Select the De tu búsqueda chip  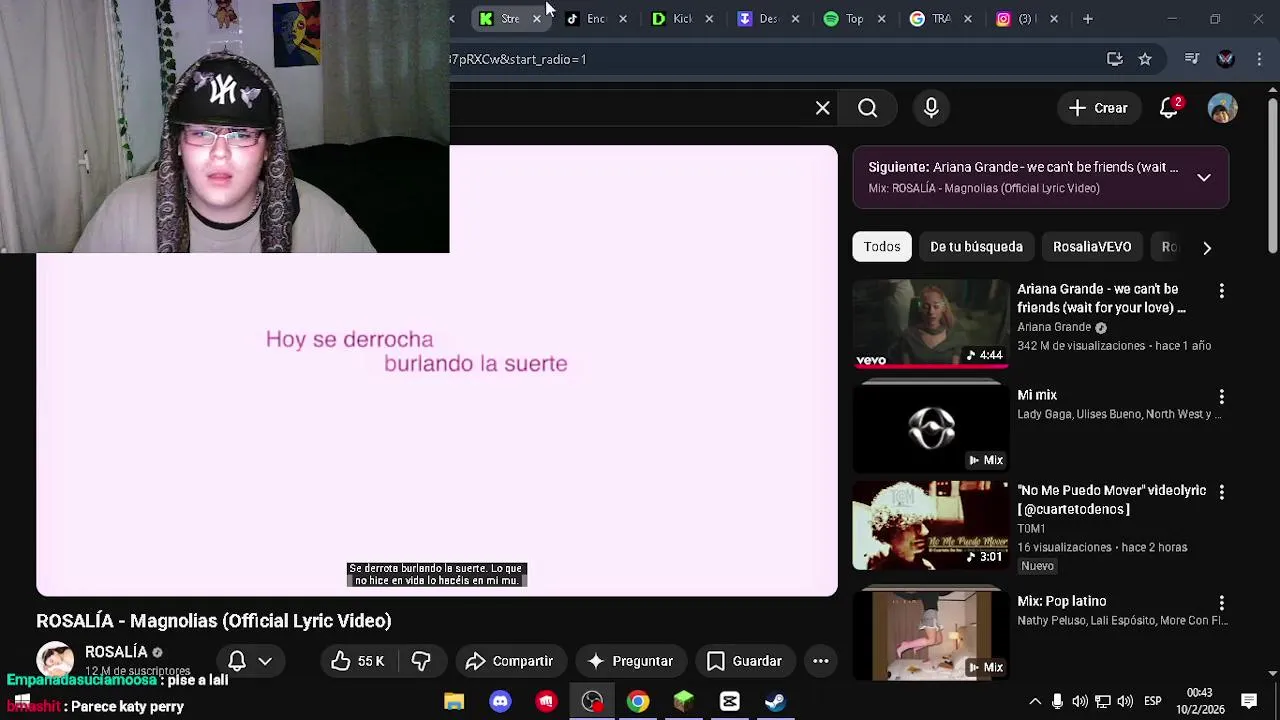pos(976,247)
